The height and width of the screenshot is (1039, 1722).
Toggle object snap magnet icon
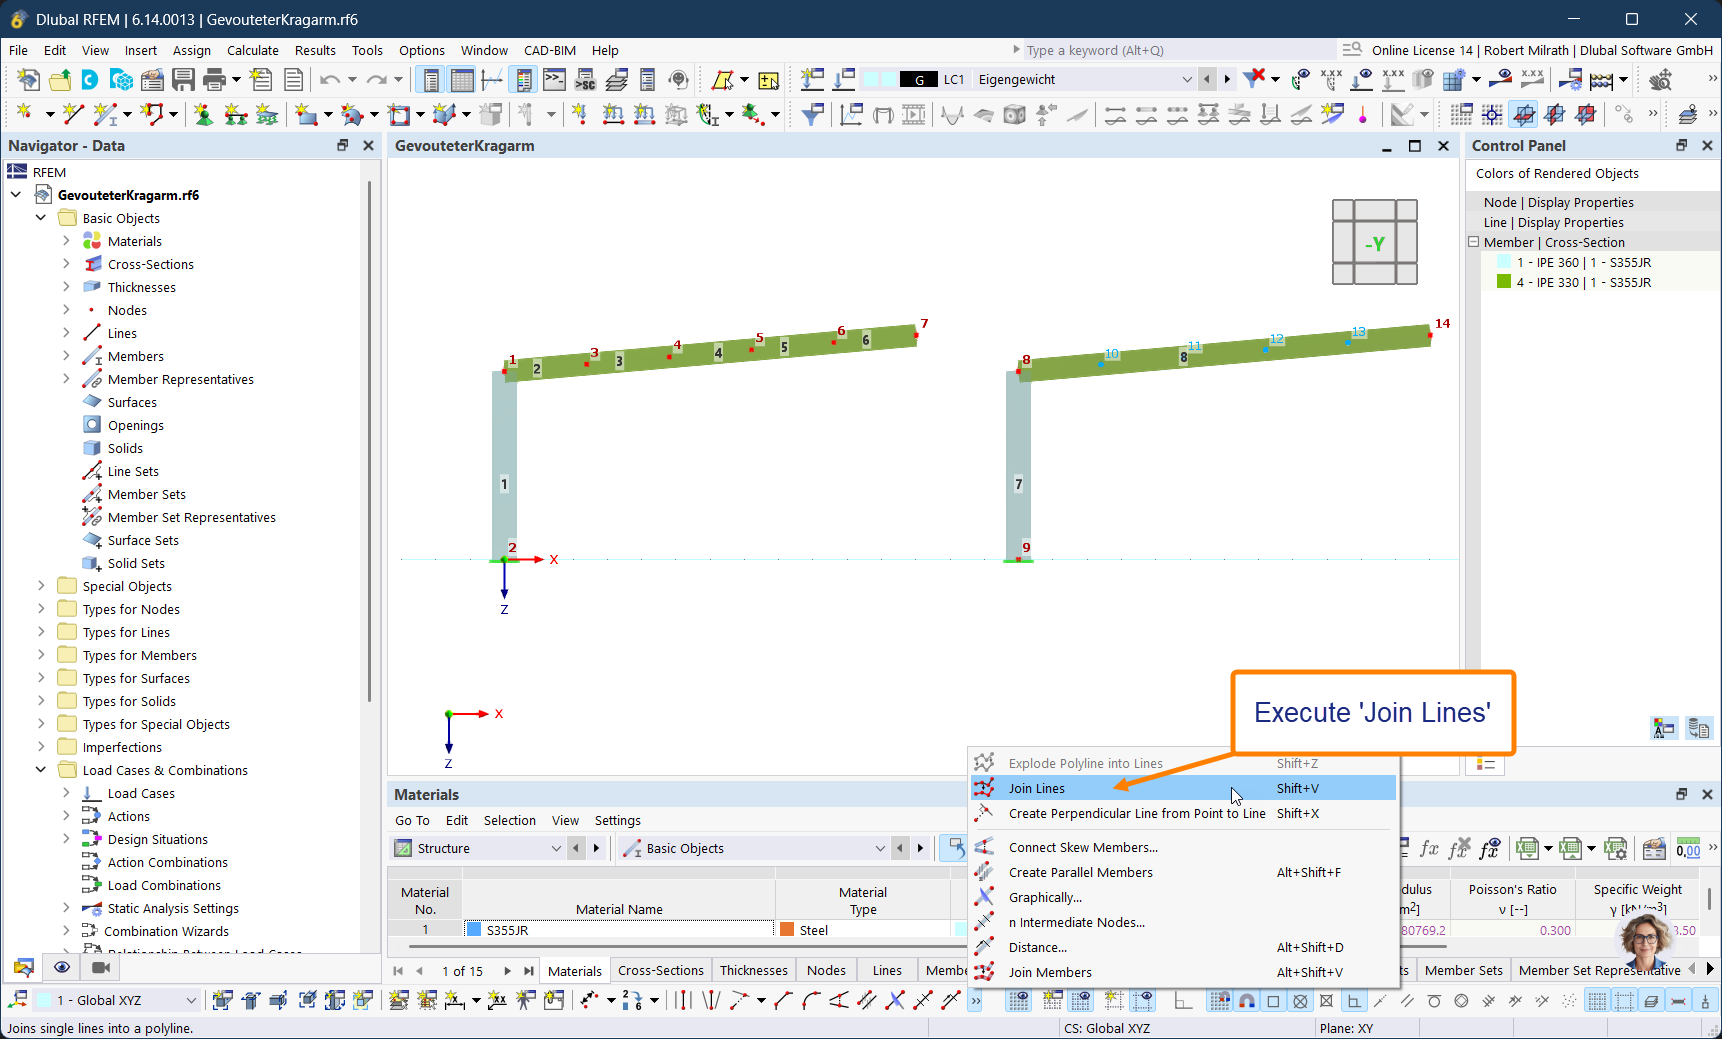point(1247,1000)
